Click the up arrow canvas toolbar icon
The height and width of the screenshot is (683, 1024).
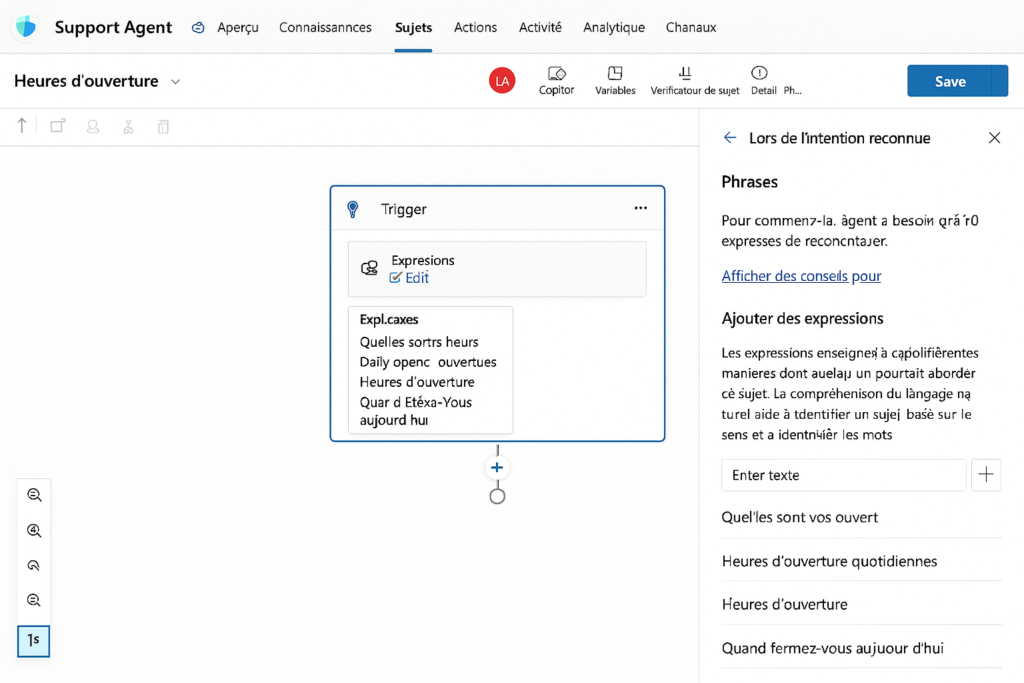tap(22, 125)
